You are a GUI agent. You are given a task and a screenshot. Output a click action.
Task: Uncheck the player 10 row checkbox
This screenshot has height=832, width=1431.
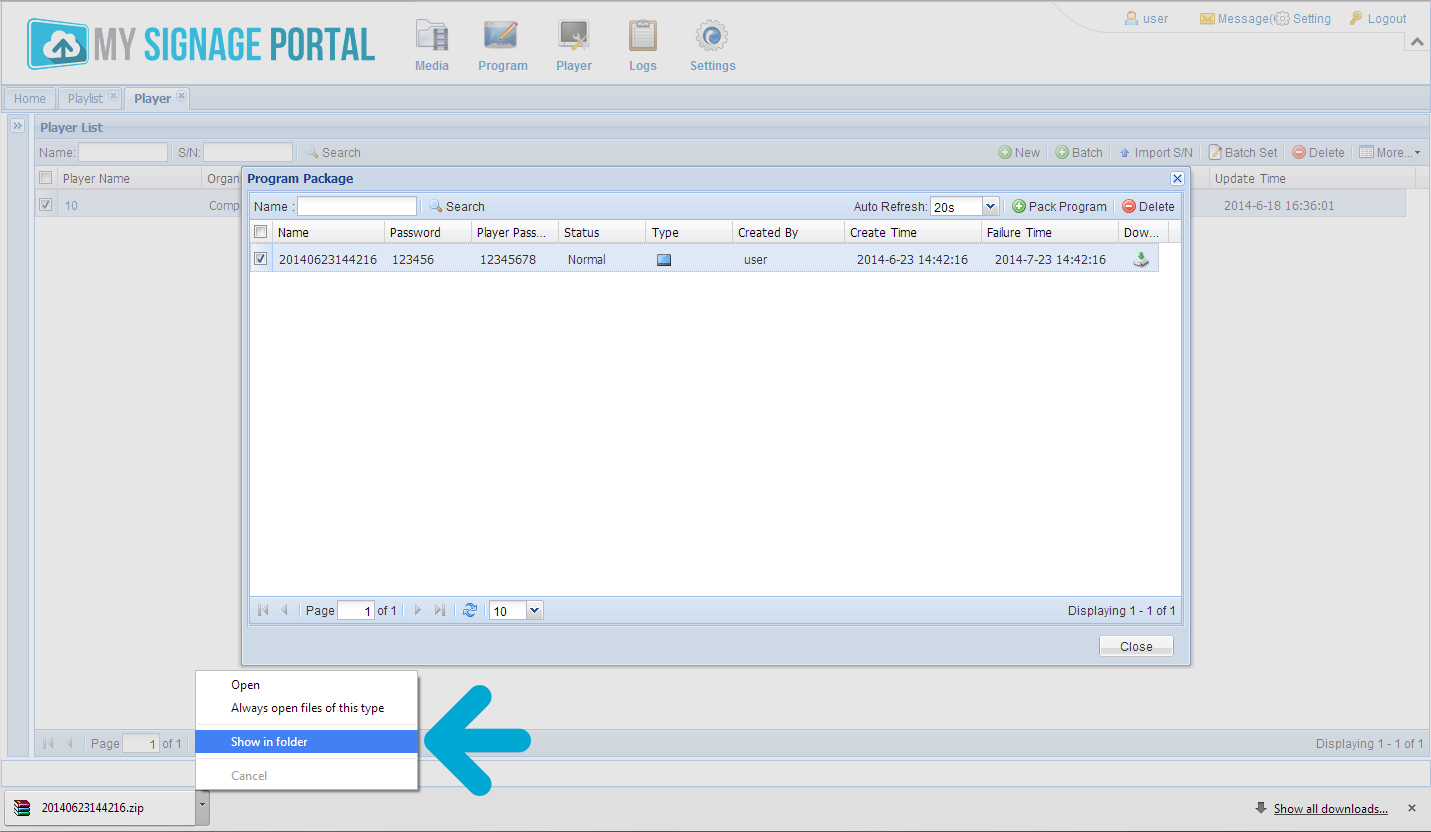pyautogui.click(x=45, y=205)
